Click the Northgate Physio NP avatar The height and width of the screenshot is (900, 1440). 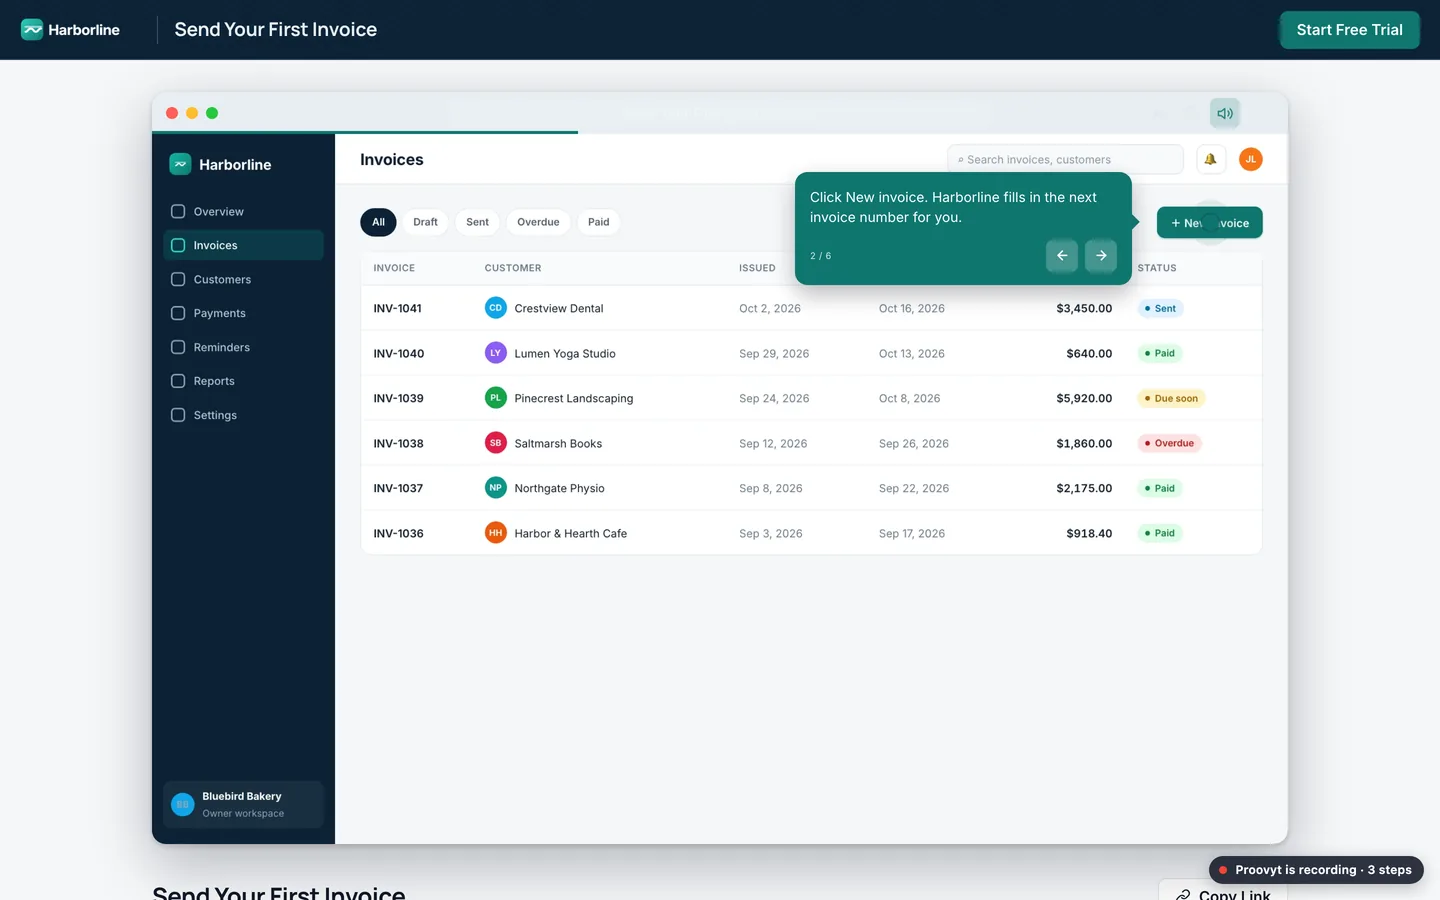[x=495, y=488]
